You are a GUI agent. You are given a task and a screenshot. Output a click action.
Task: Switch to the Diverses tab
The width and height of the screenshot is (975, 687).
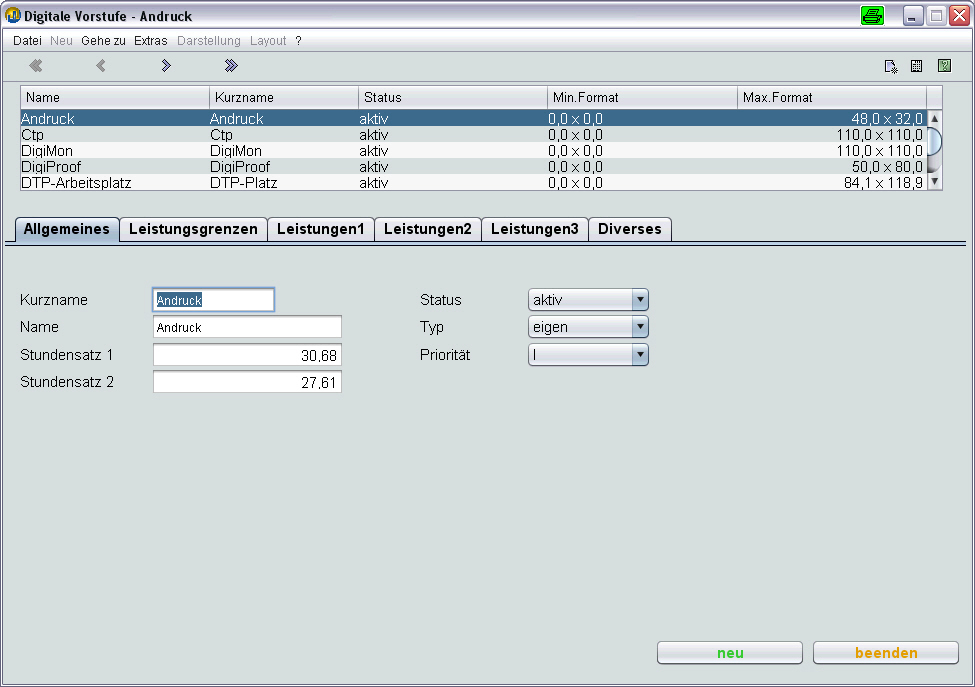(630, 229)
